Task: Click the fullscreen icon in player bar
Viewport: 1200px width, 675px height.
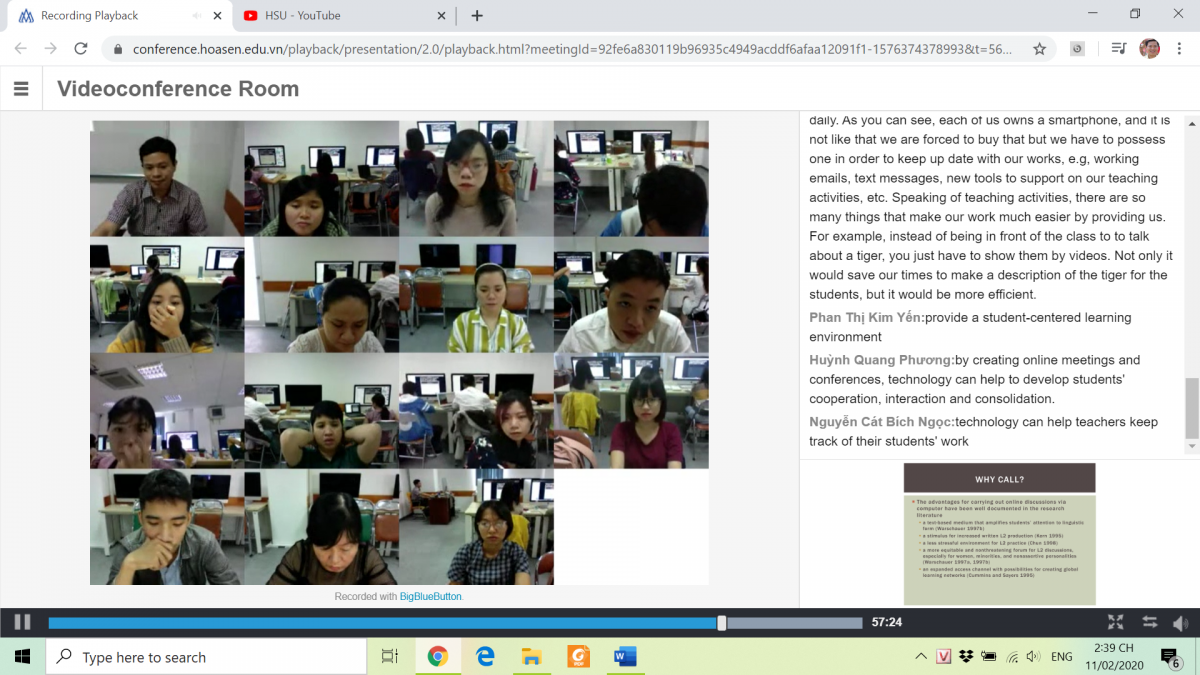Action: point(1116,622)
